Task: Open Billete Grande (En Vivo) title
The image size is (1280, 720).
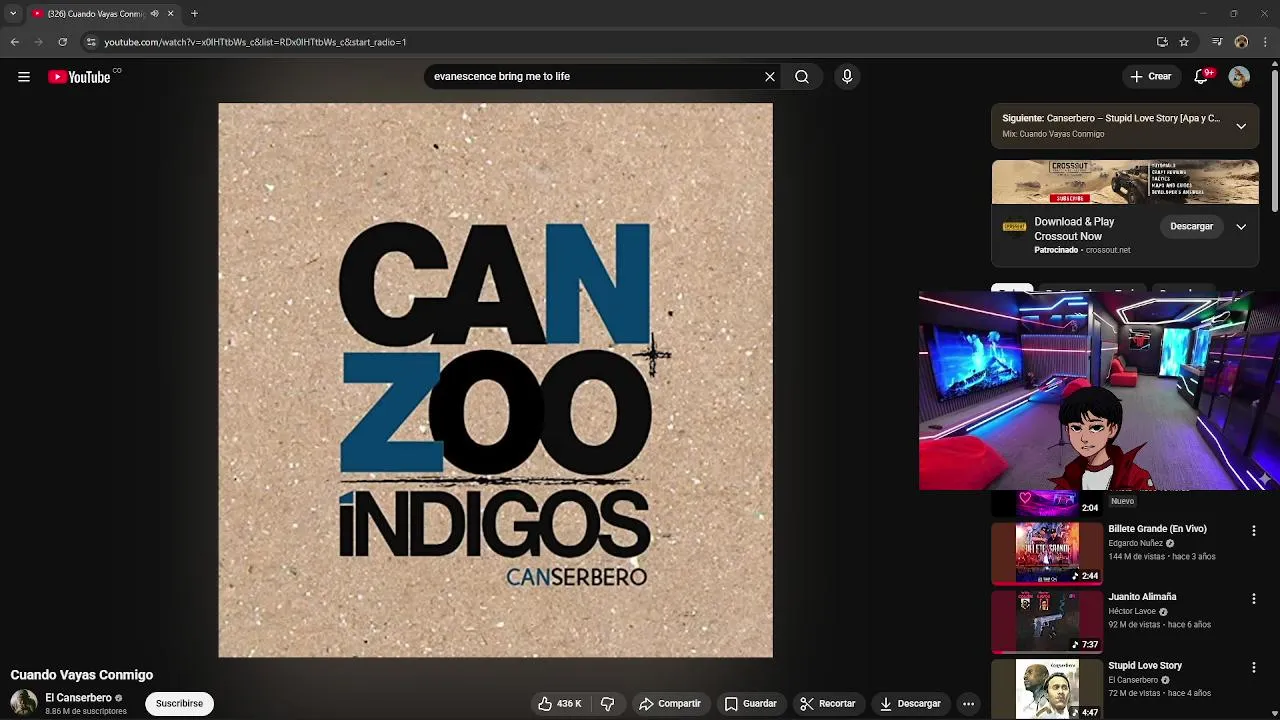Action: 1157,529
